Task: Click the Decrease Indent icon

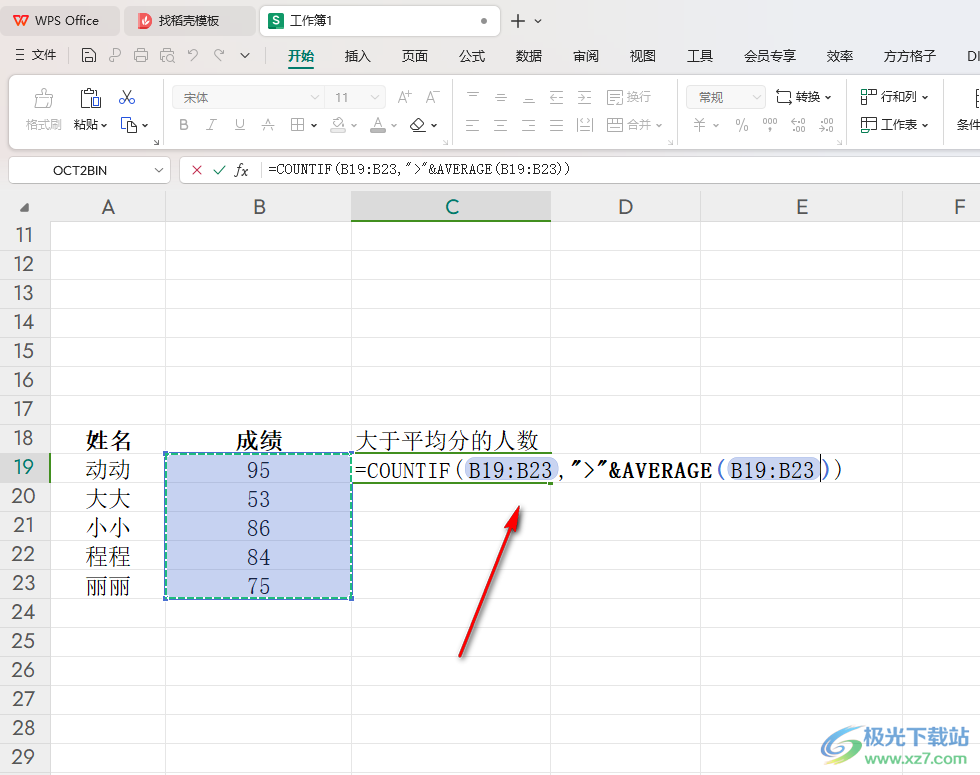Action: (x=556, y=97)
